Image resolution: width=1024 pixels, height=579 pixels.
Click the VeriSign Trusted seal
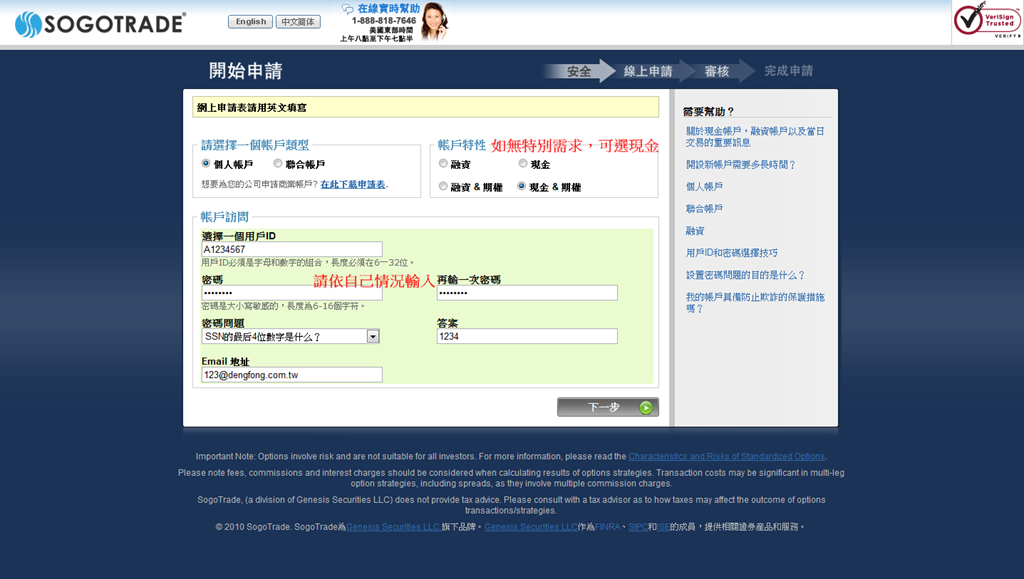[x=987, y=20]
